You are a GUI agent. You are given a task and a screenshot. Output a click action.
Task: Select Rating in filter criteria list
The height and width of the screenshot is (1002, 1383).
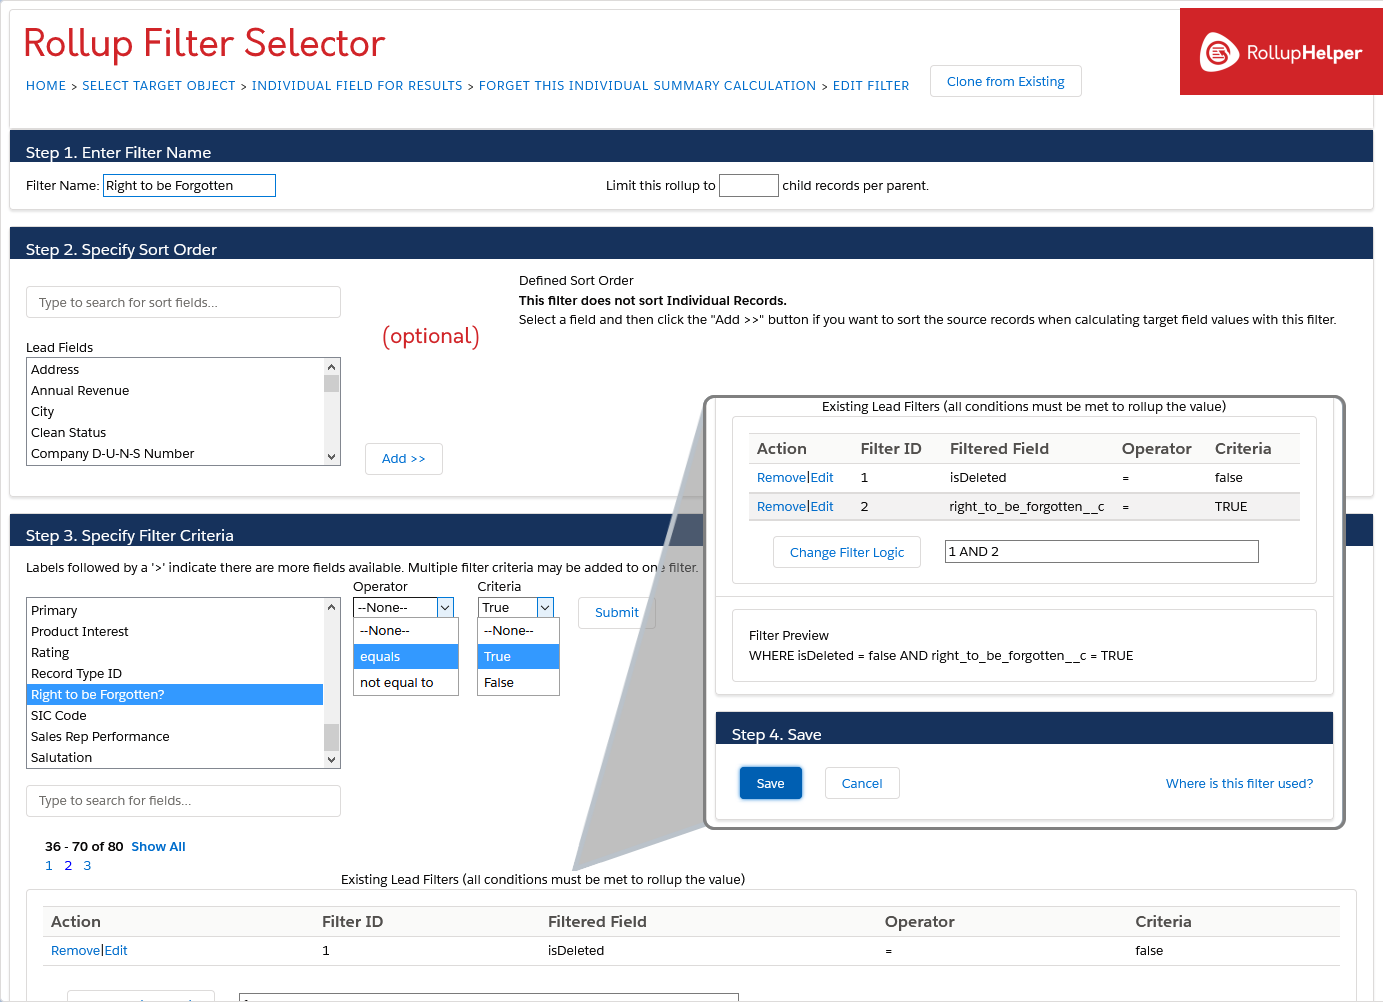176,653
